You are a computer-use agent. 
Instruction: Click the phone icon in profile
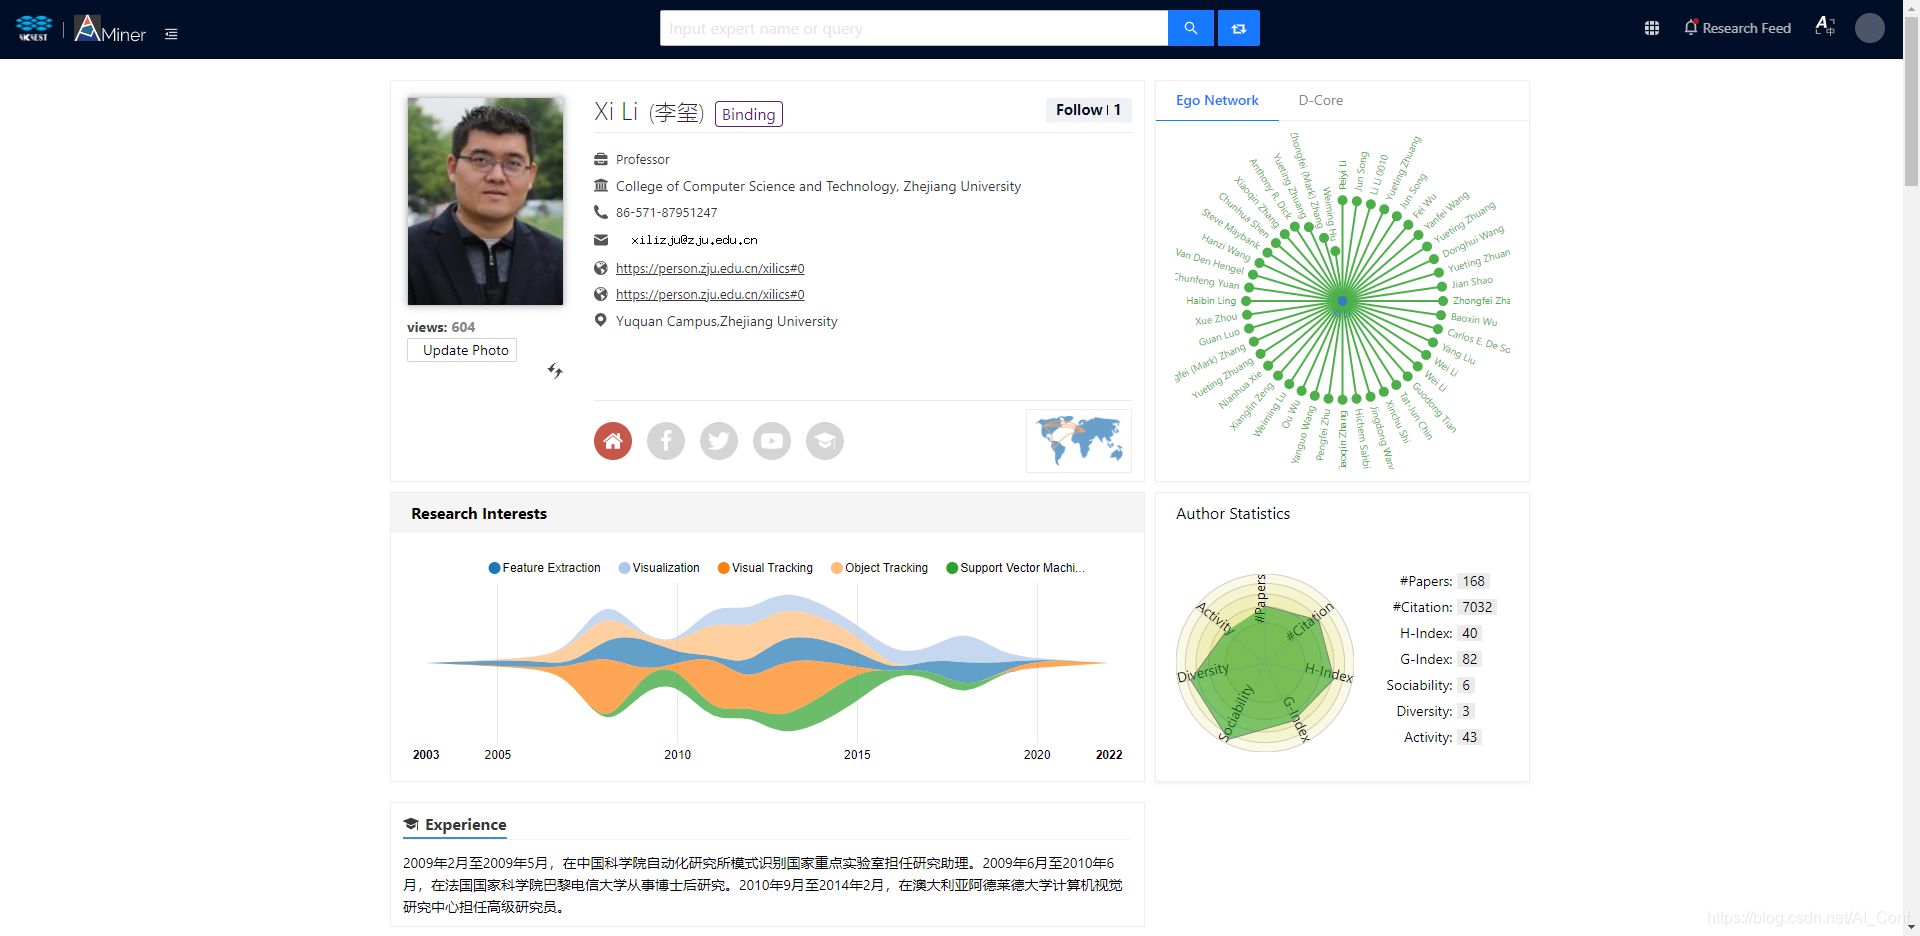tap(601, 212)
